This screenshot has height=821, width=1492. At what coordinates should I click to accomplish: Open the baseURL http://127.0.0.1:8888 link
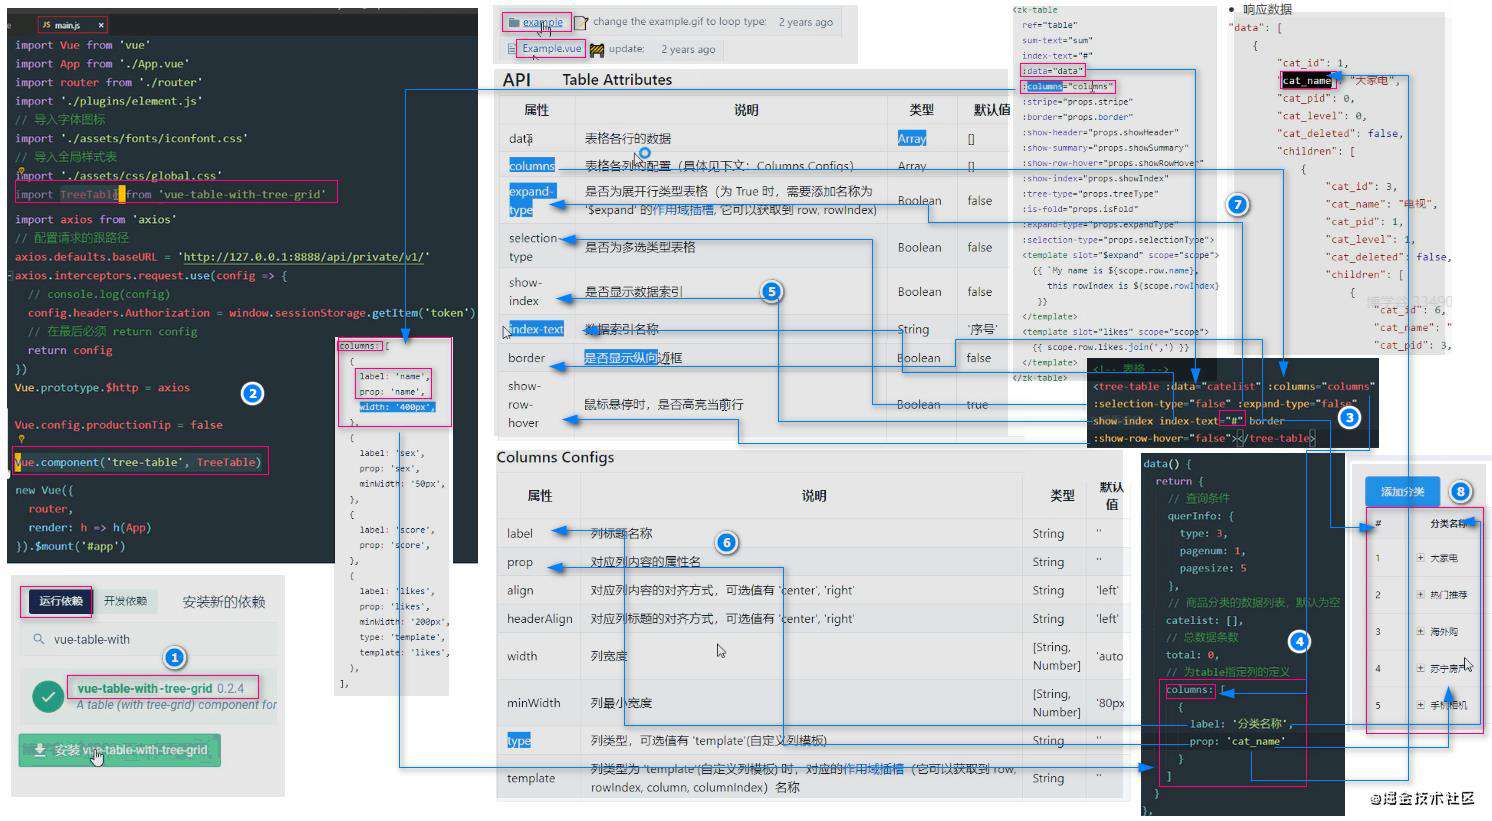(x=302, y=257)
